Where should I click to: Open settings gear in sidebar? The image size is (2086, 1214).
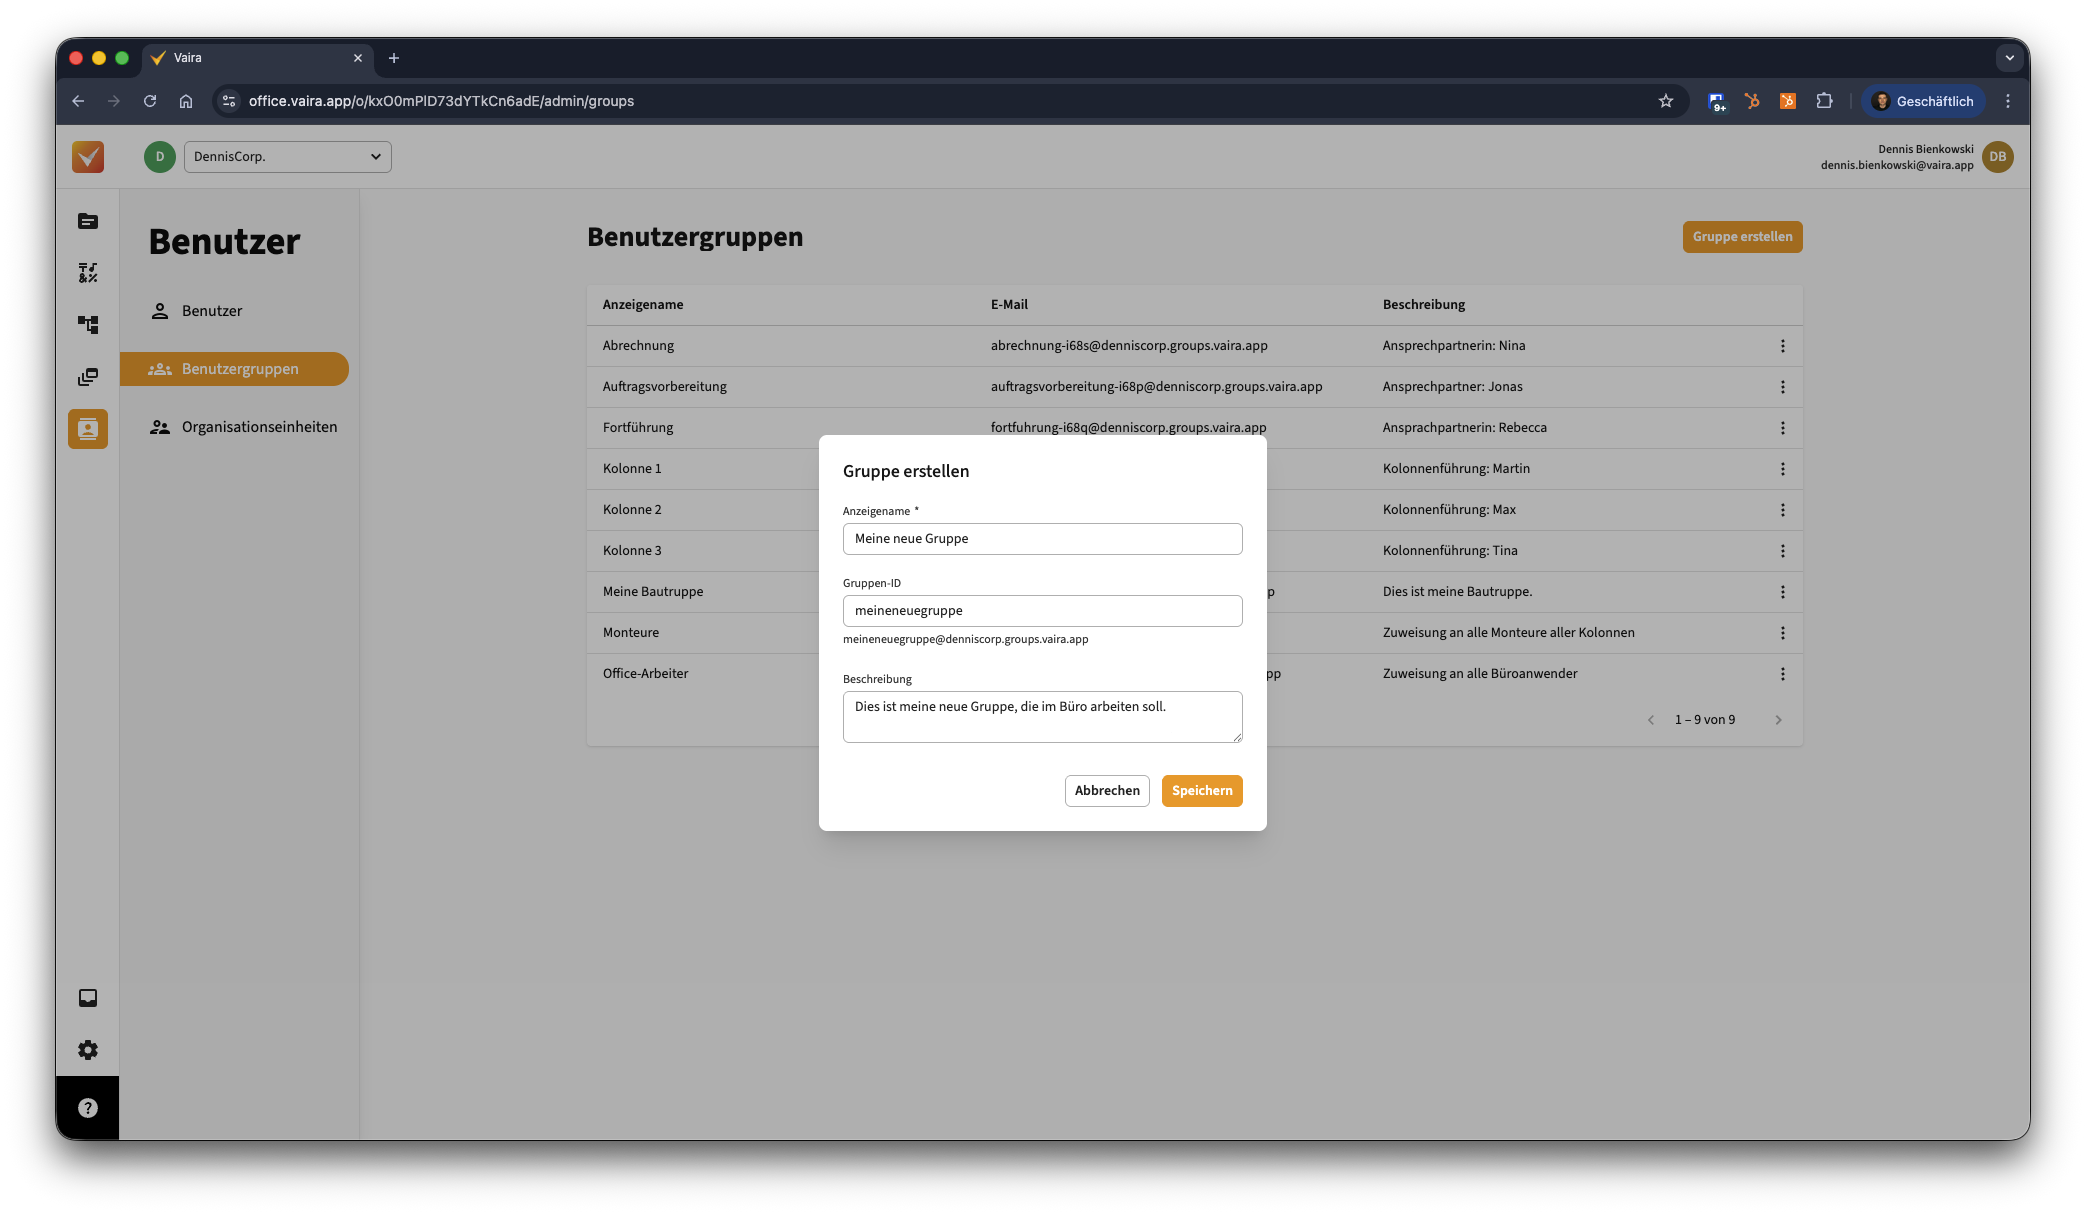pyautogui.click(x=88, y=1050)
